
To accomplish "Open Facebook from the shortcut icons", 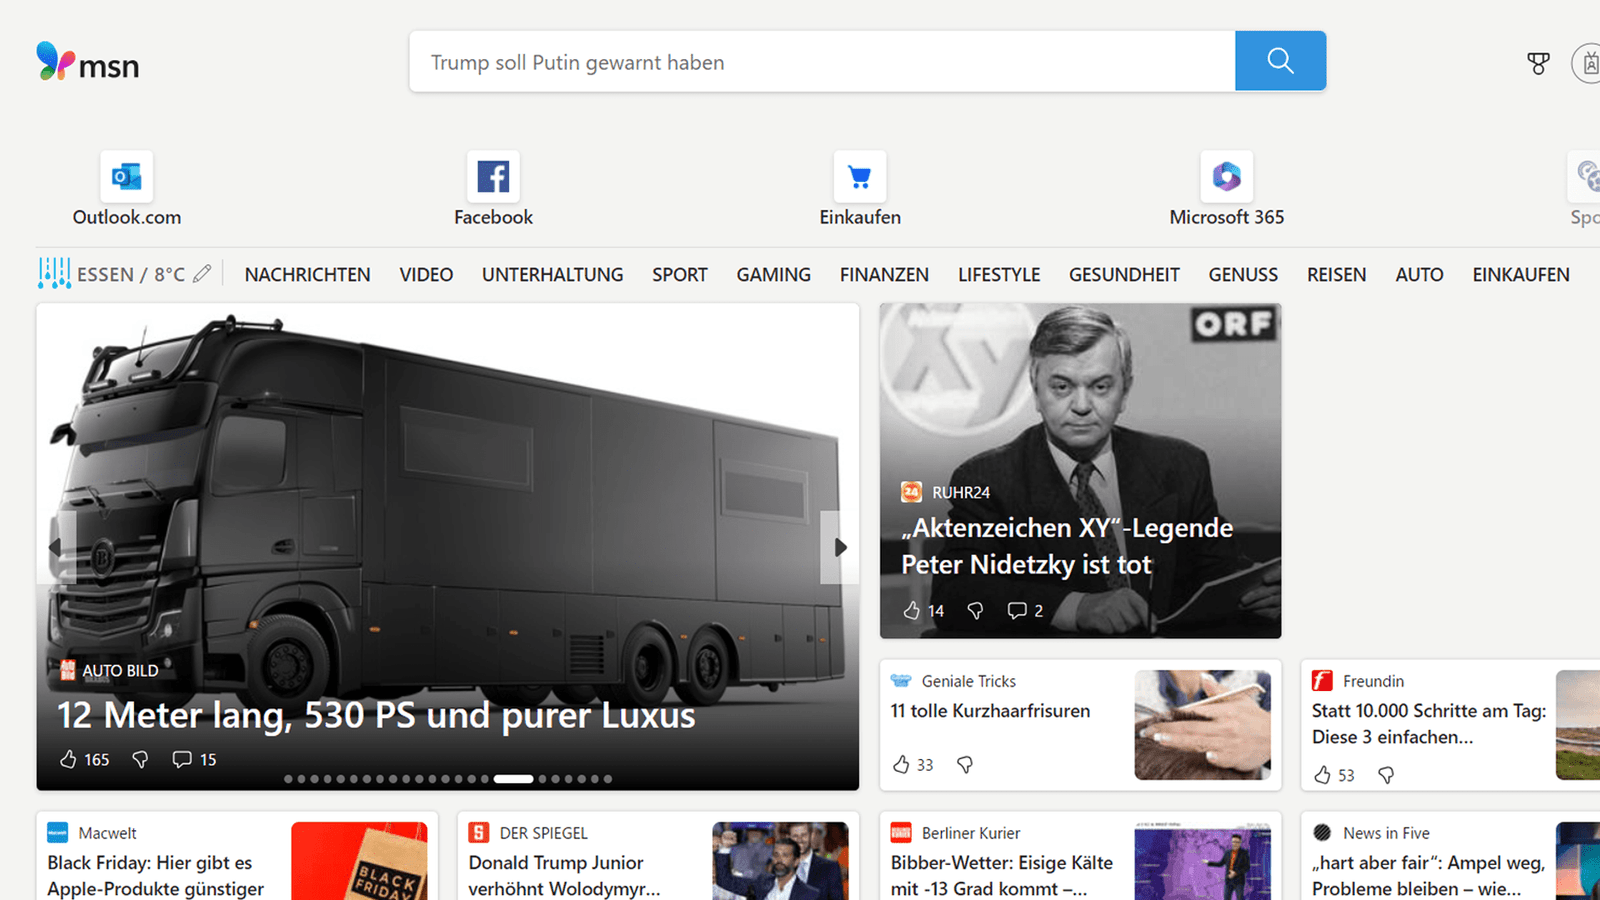I will pos(492,176).
